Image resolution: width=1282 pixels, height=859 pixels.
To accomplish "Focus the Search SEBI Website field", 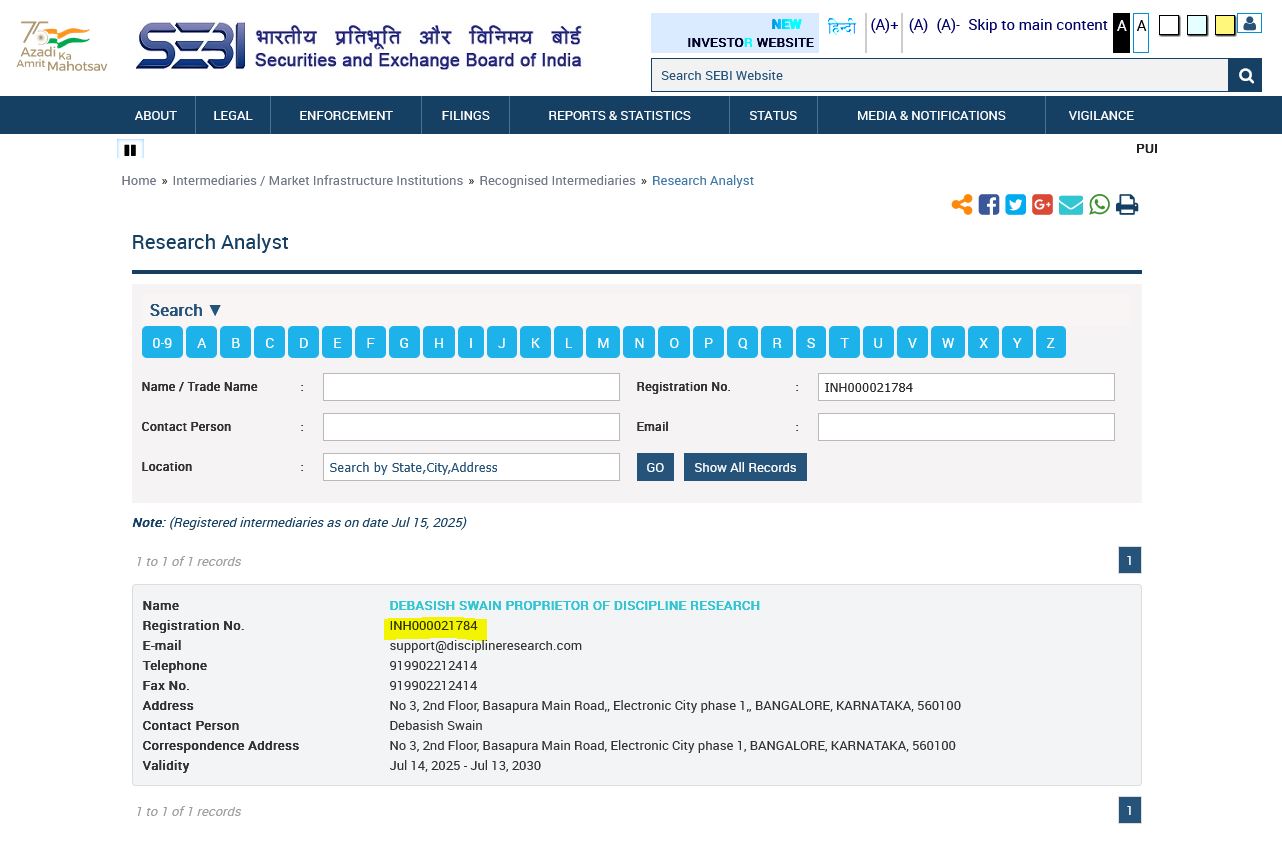I will (940, 75).
